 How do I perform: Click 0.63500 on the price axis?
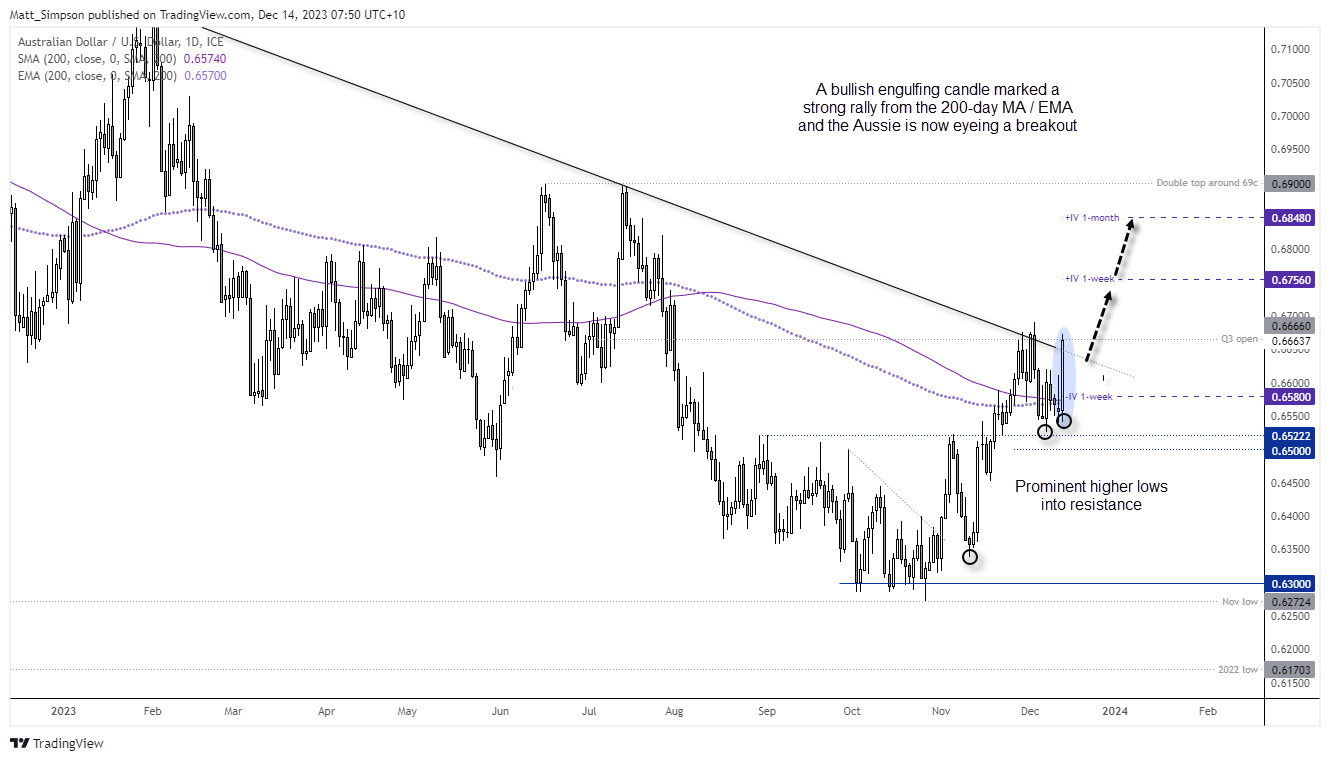coord(1288,549)
